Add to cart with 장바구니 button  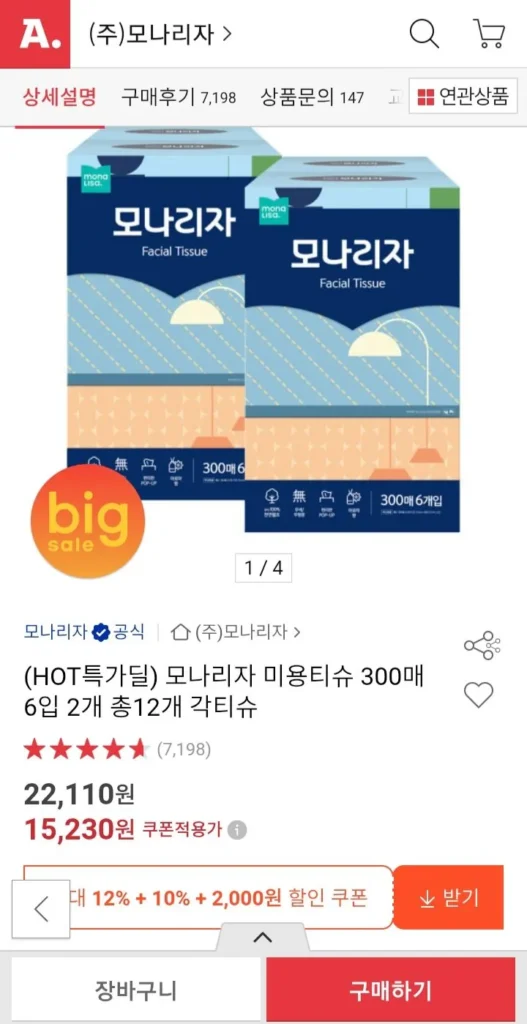point(135,990)
